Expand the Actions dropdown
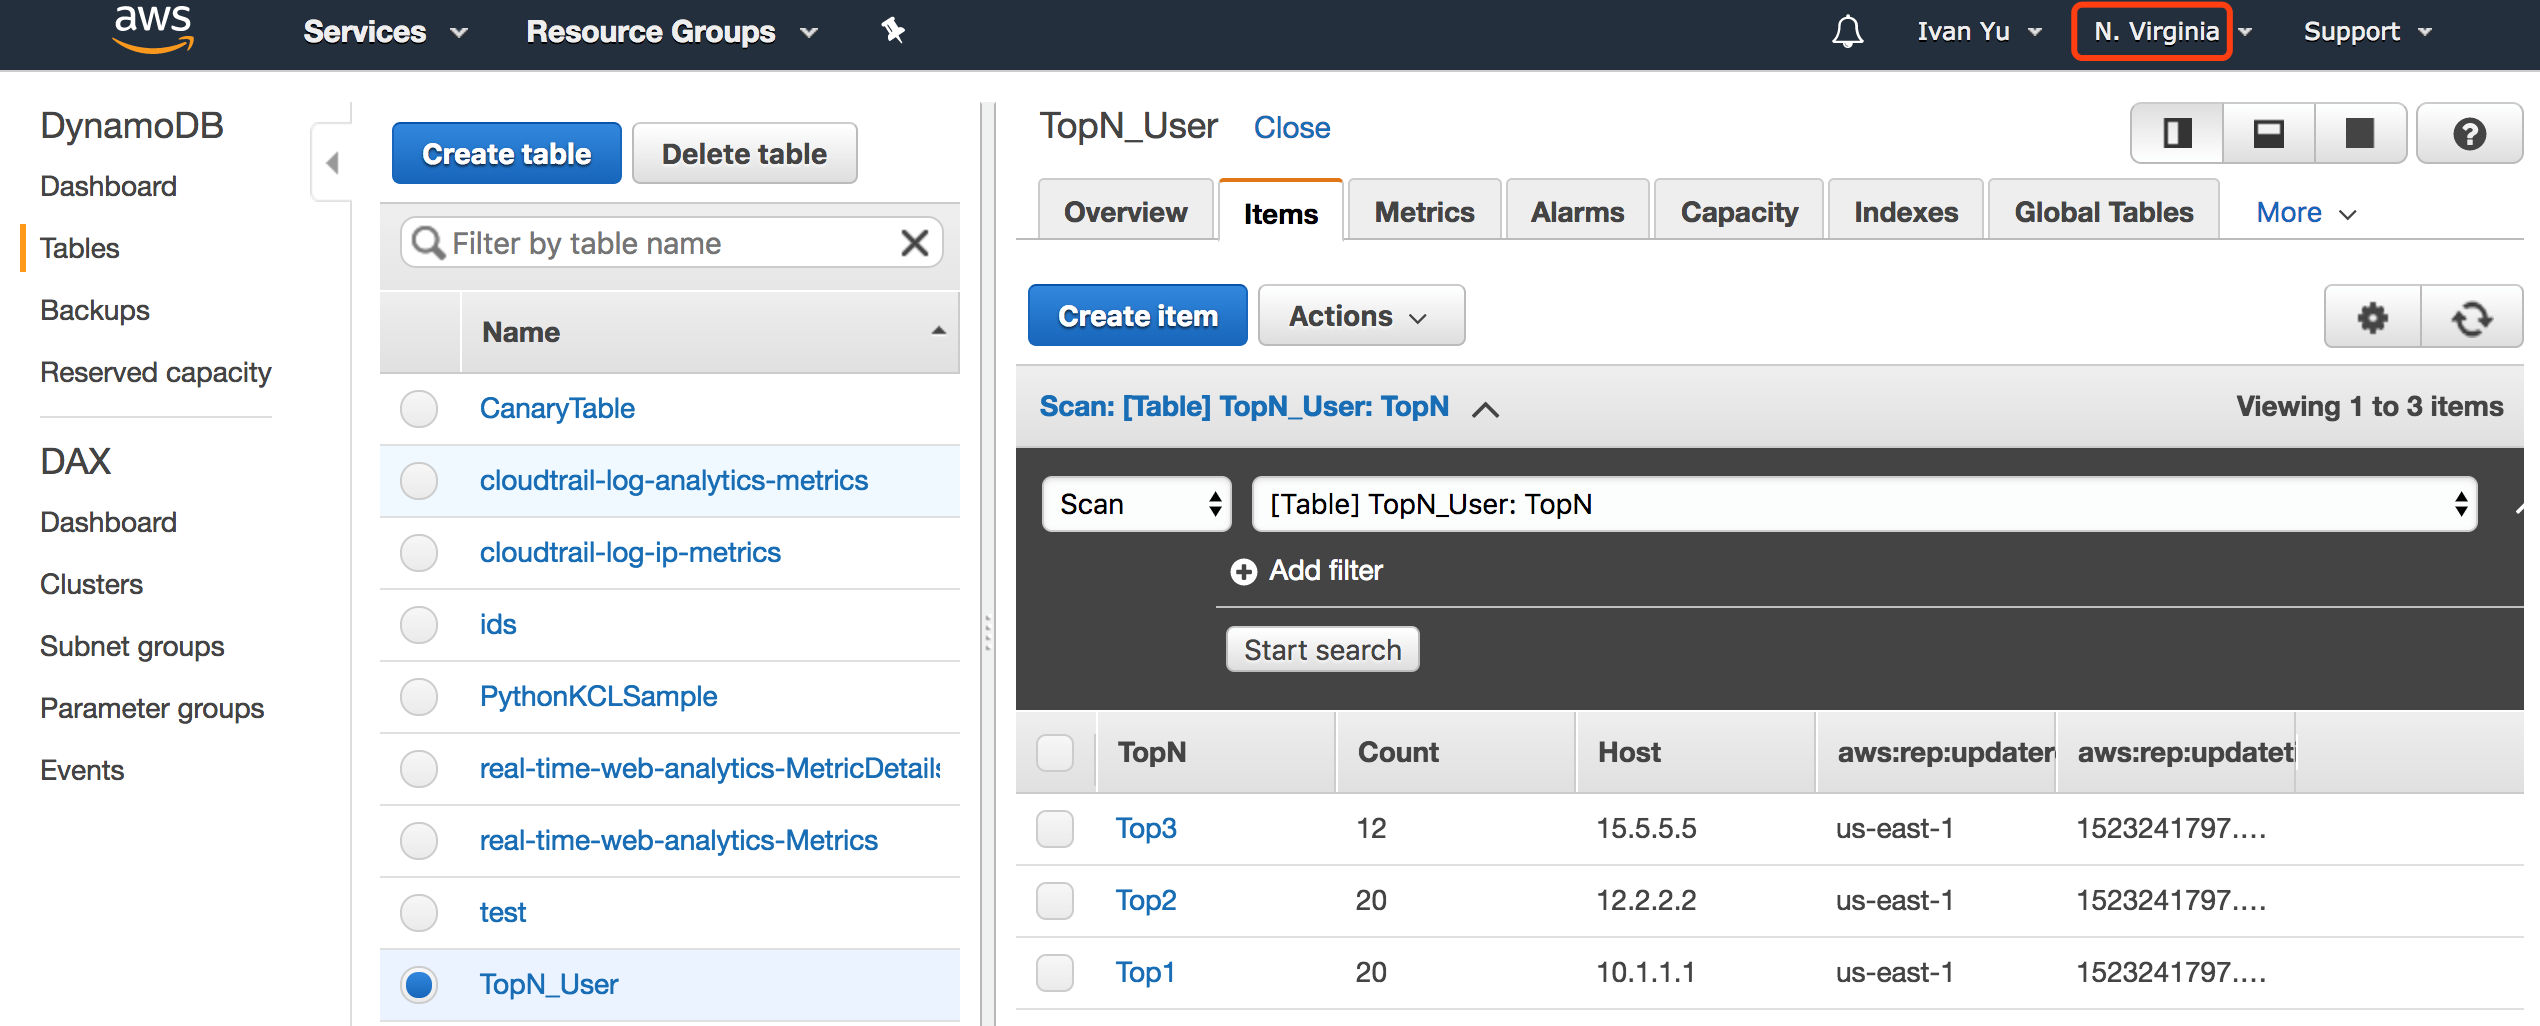The height and width of the screenshot is (1026, 2540). [1360, 316]
